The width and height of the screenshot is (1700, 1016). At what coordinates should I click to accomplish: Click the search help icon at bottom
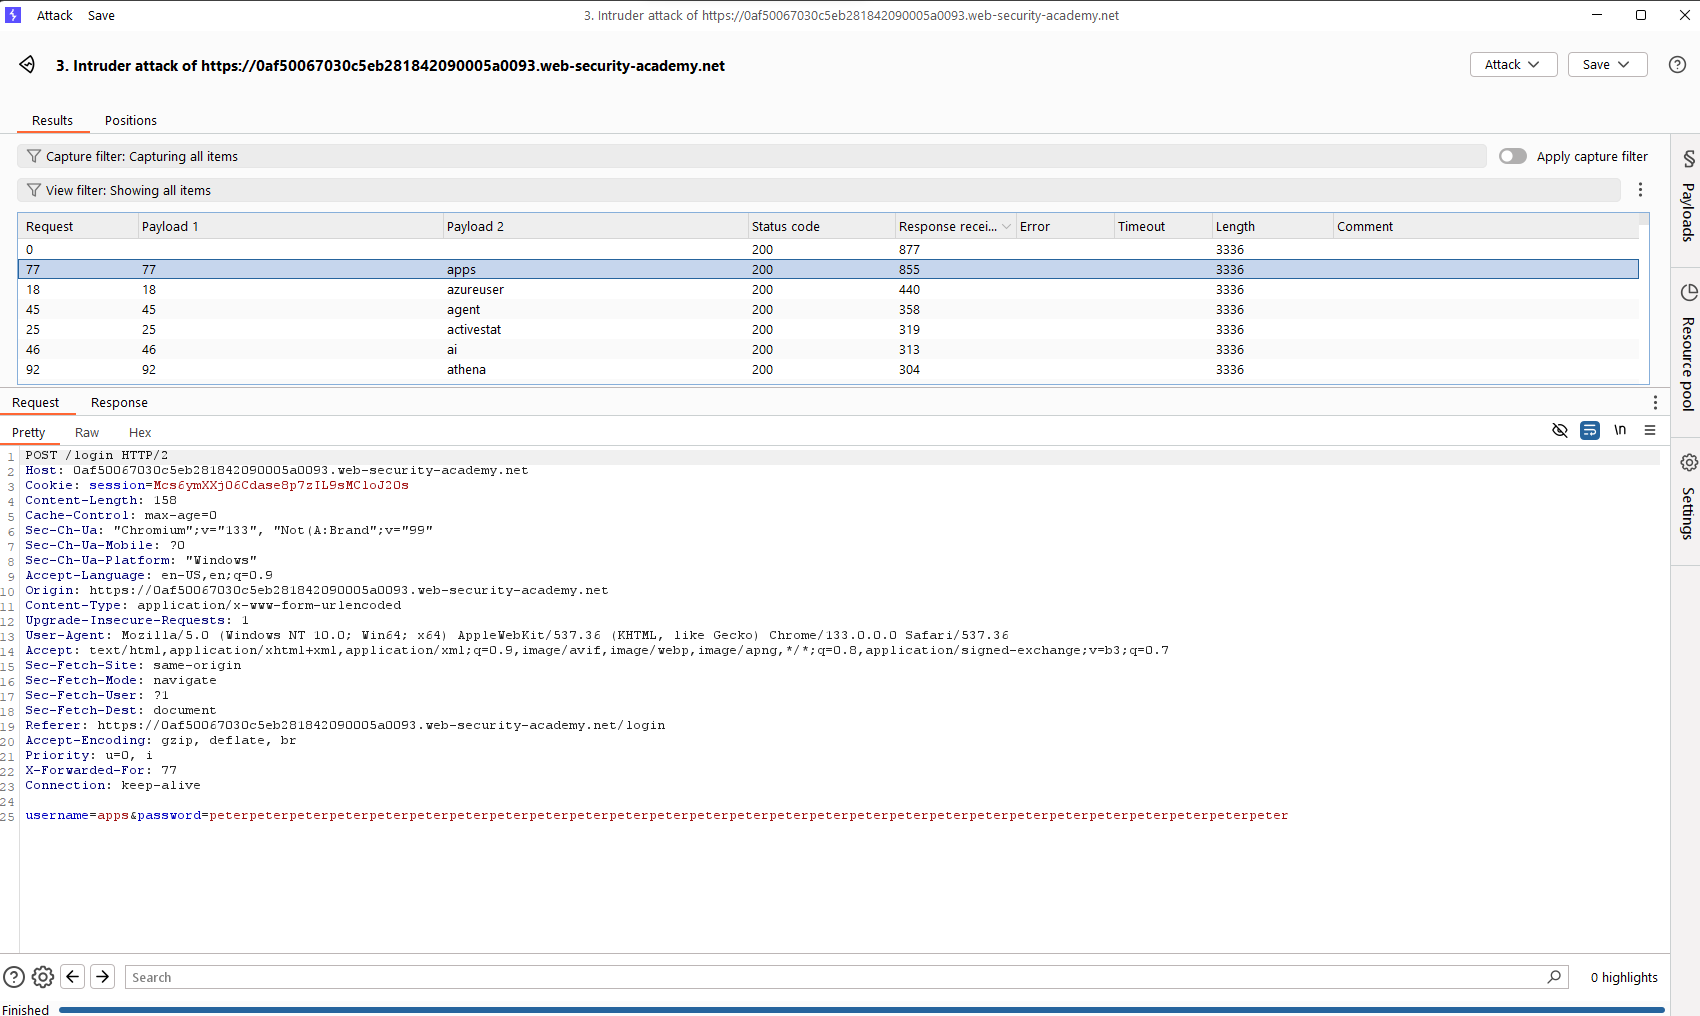(14, 977)
